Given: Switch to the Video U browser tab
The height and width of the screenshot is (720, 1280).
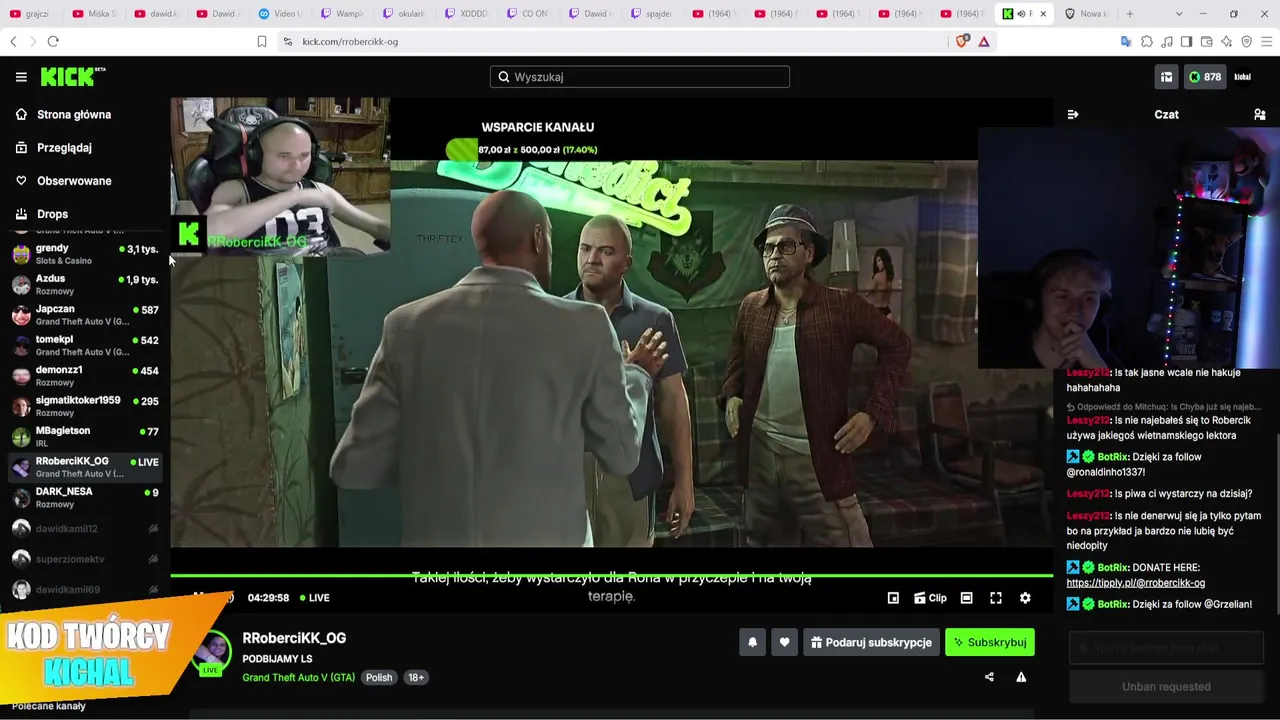Looking at the screenshot, I should click(x=280, y=14).
